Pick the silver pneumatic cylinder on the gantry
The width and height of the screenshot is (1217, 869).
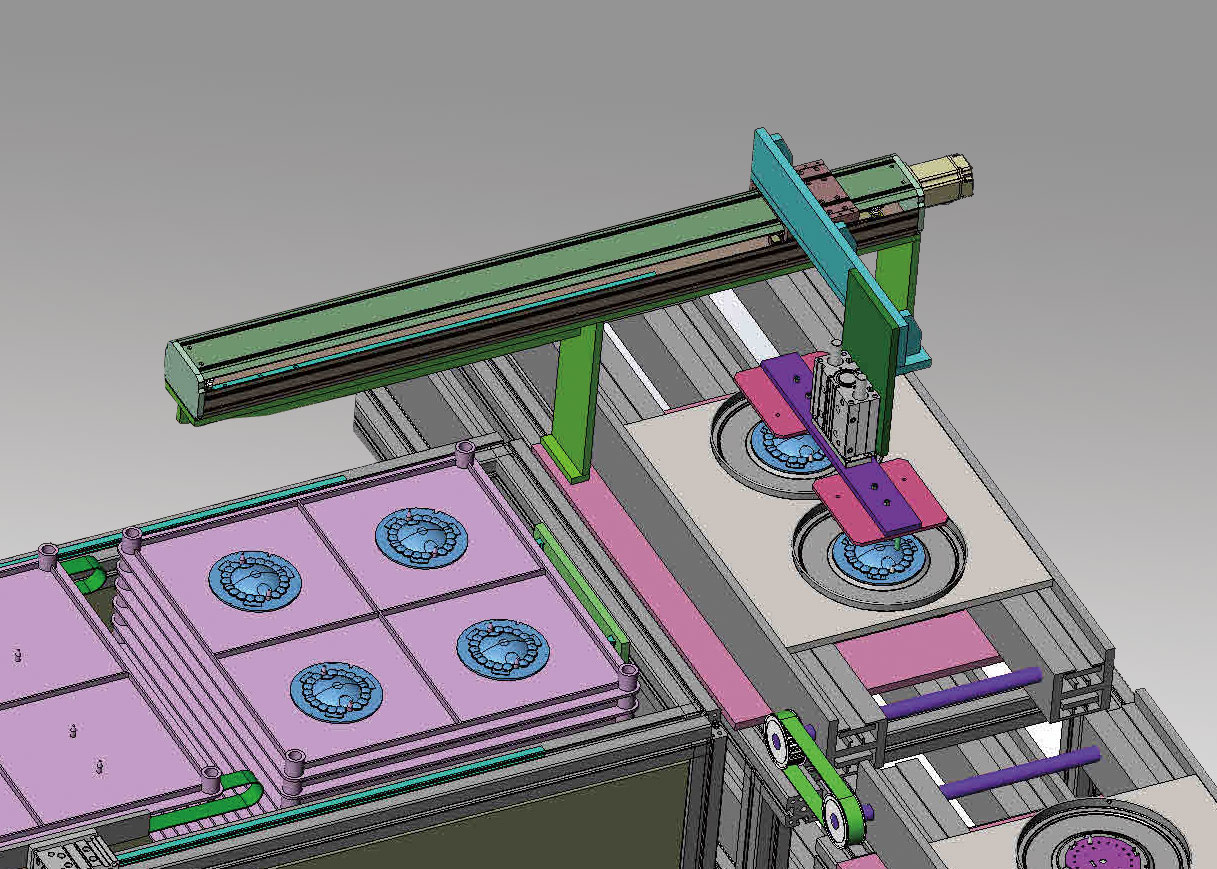pyautogui.click(x=847, y=407)
